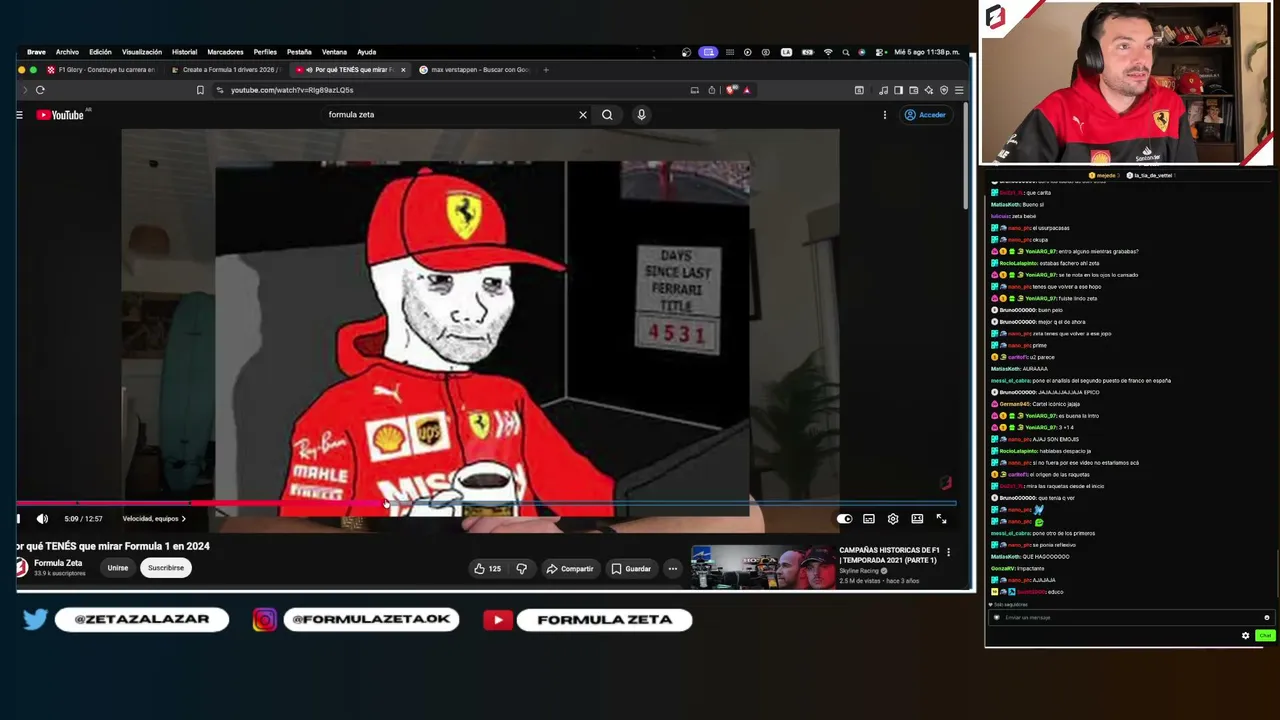
Task: Click the page scrollbar of the YouTube window
Action: pos(966,155)
